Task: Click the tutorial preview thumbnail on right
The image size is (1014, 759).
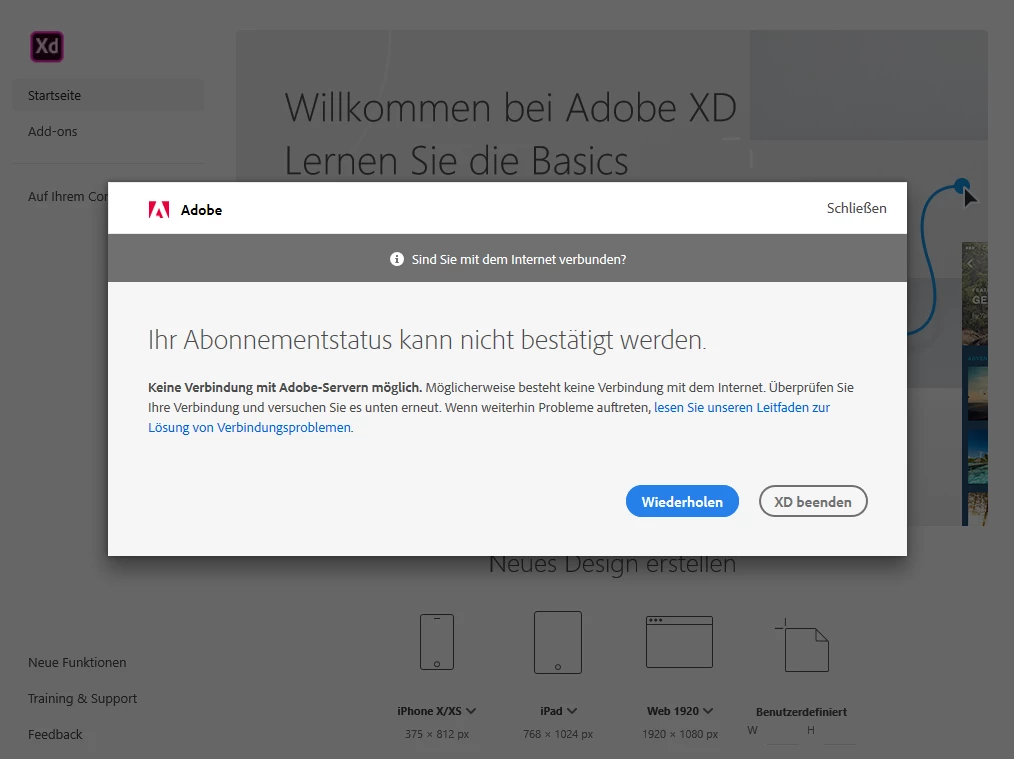Action: pyautogui.click(x=975, y=384)
